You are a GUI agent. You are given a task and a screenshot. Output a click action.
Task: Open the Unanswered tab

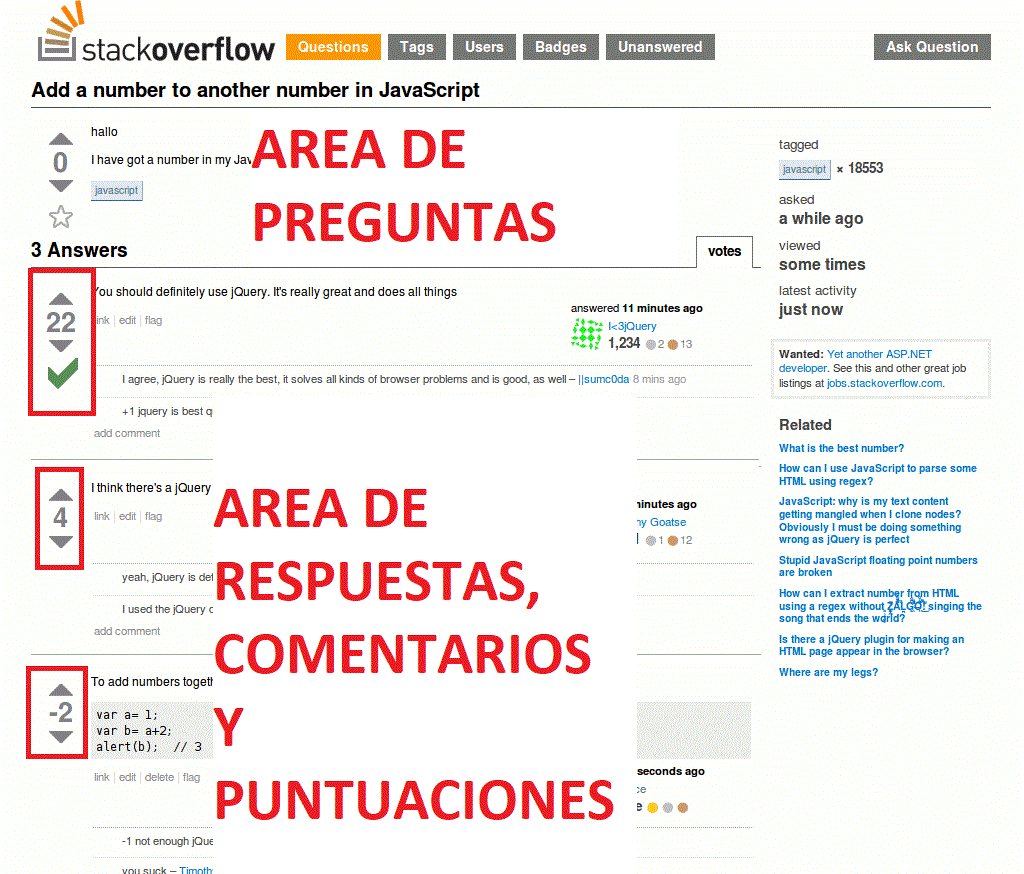659,47
